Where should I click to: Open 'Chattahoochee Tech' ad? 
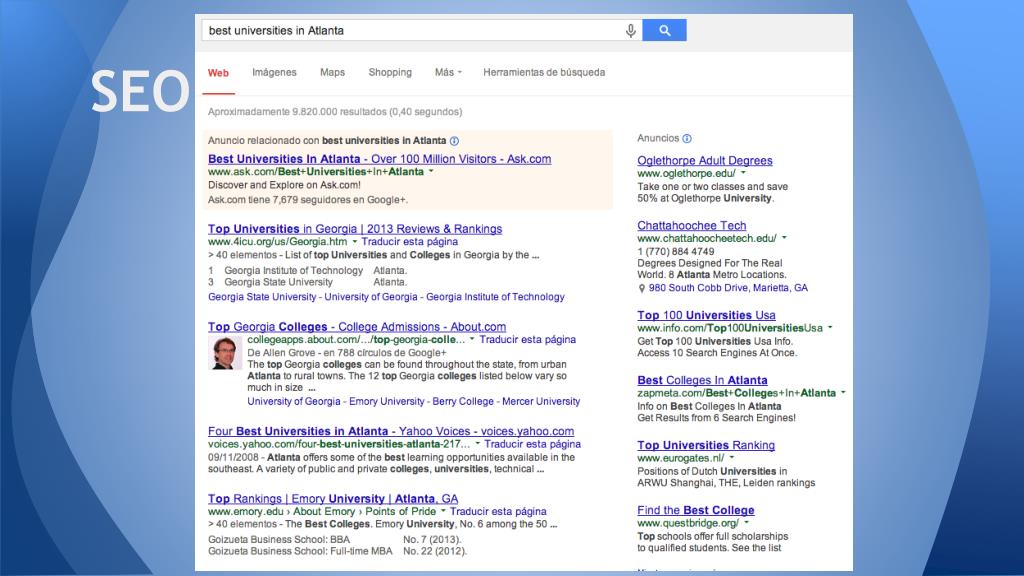(692, 225)
